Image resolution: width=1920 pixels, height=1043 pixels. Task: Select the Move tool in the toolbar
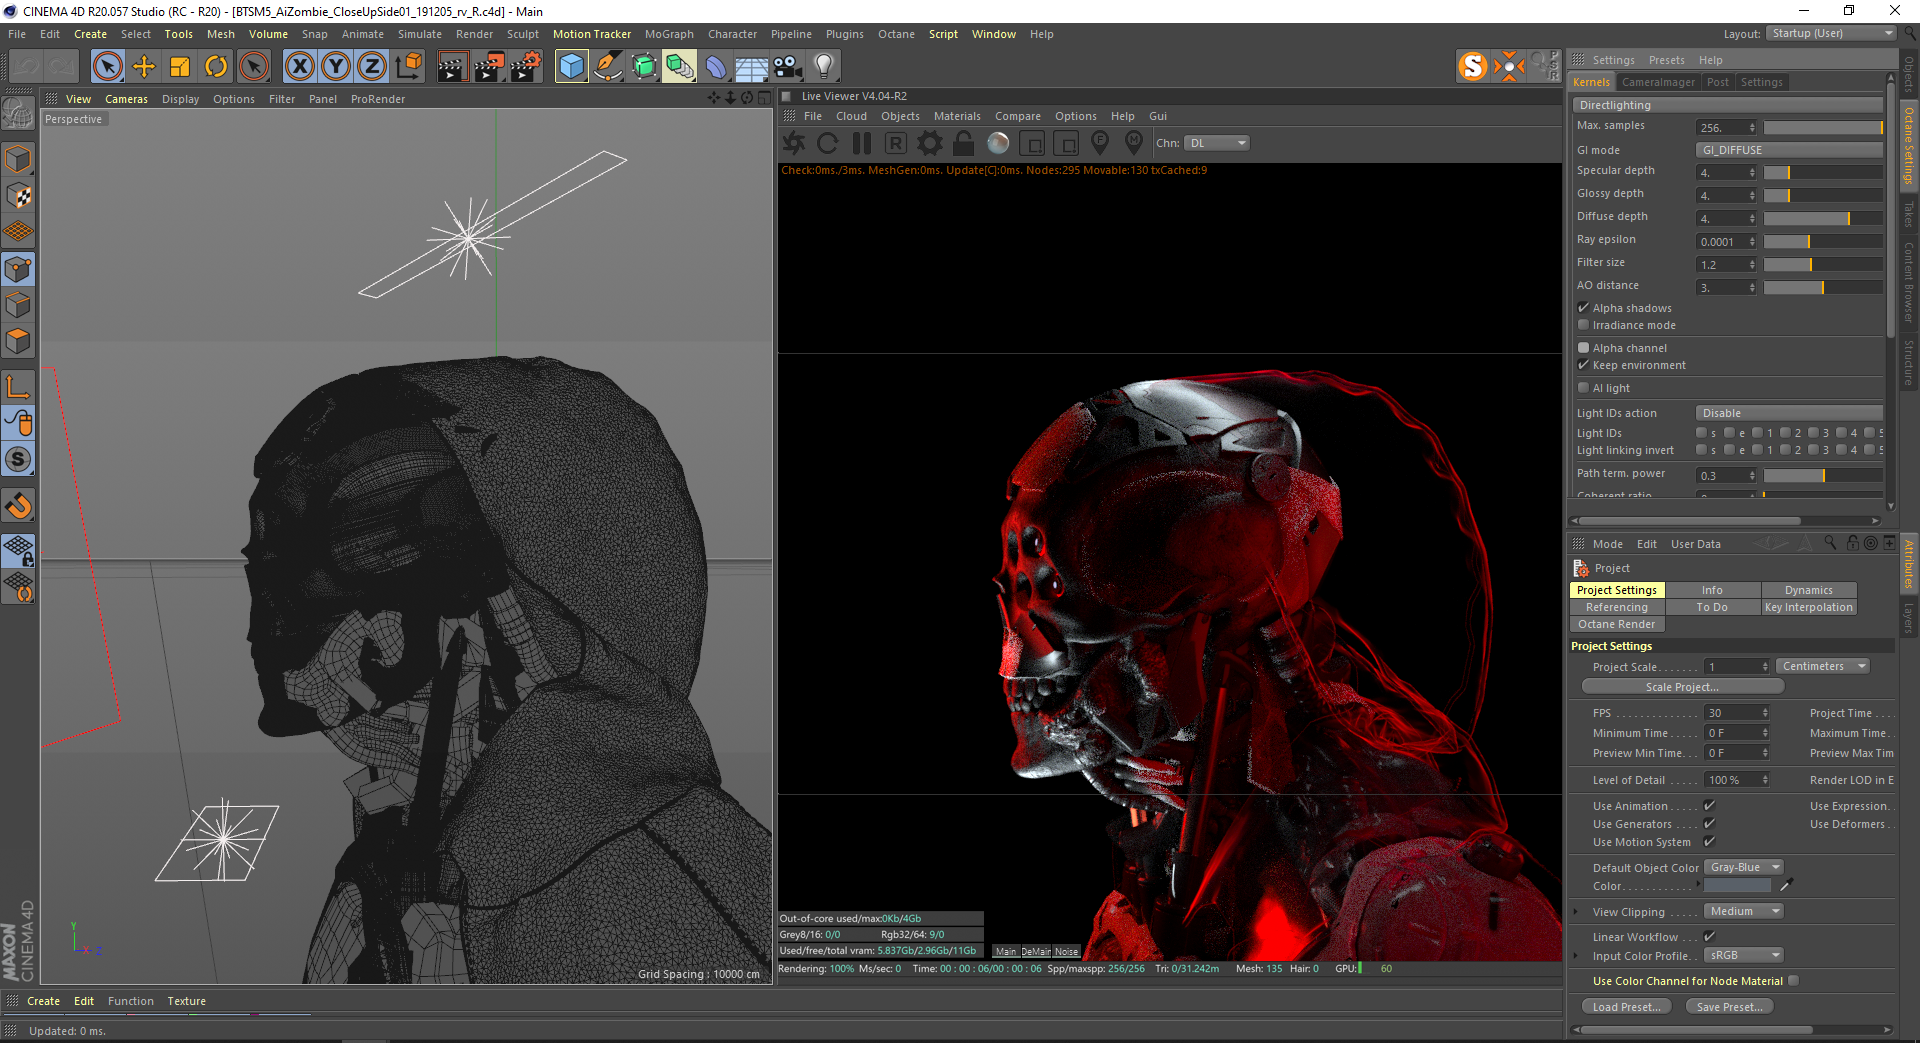click(144, 67)
